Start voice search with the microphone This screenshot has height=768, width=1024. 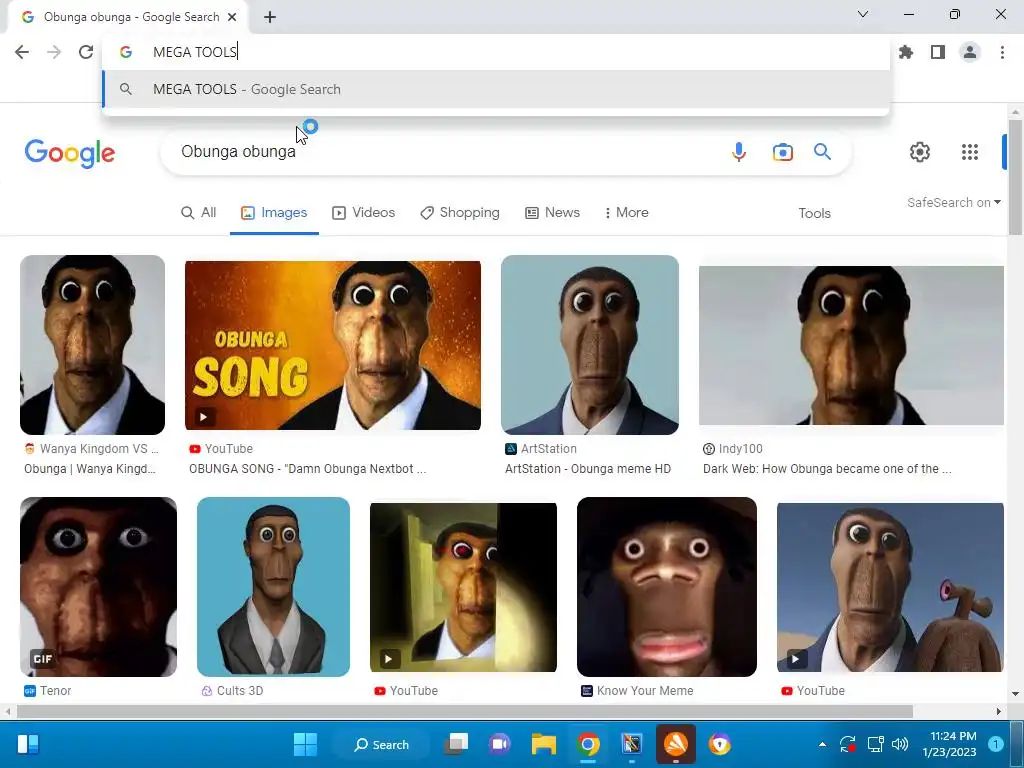tap(739, 152)
